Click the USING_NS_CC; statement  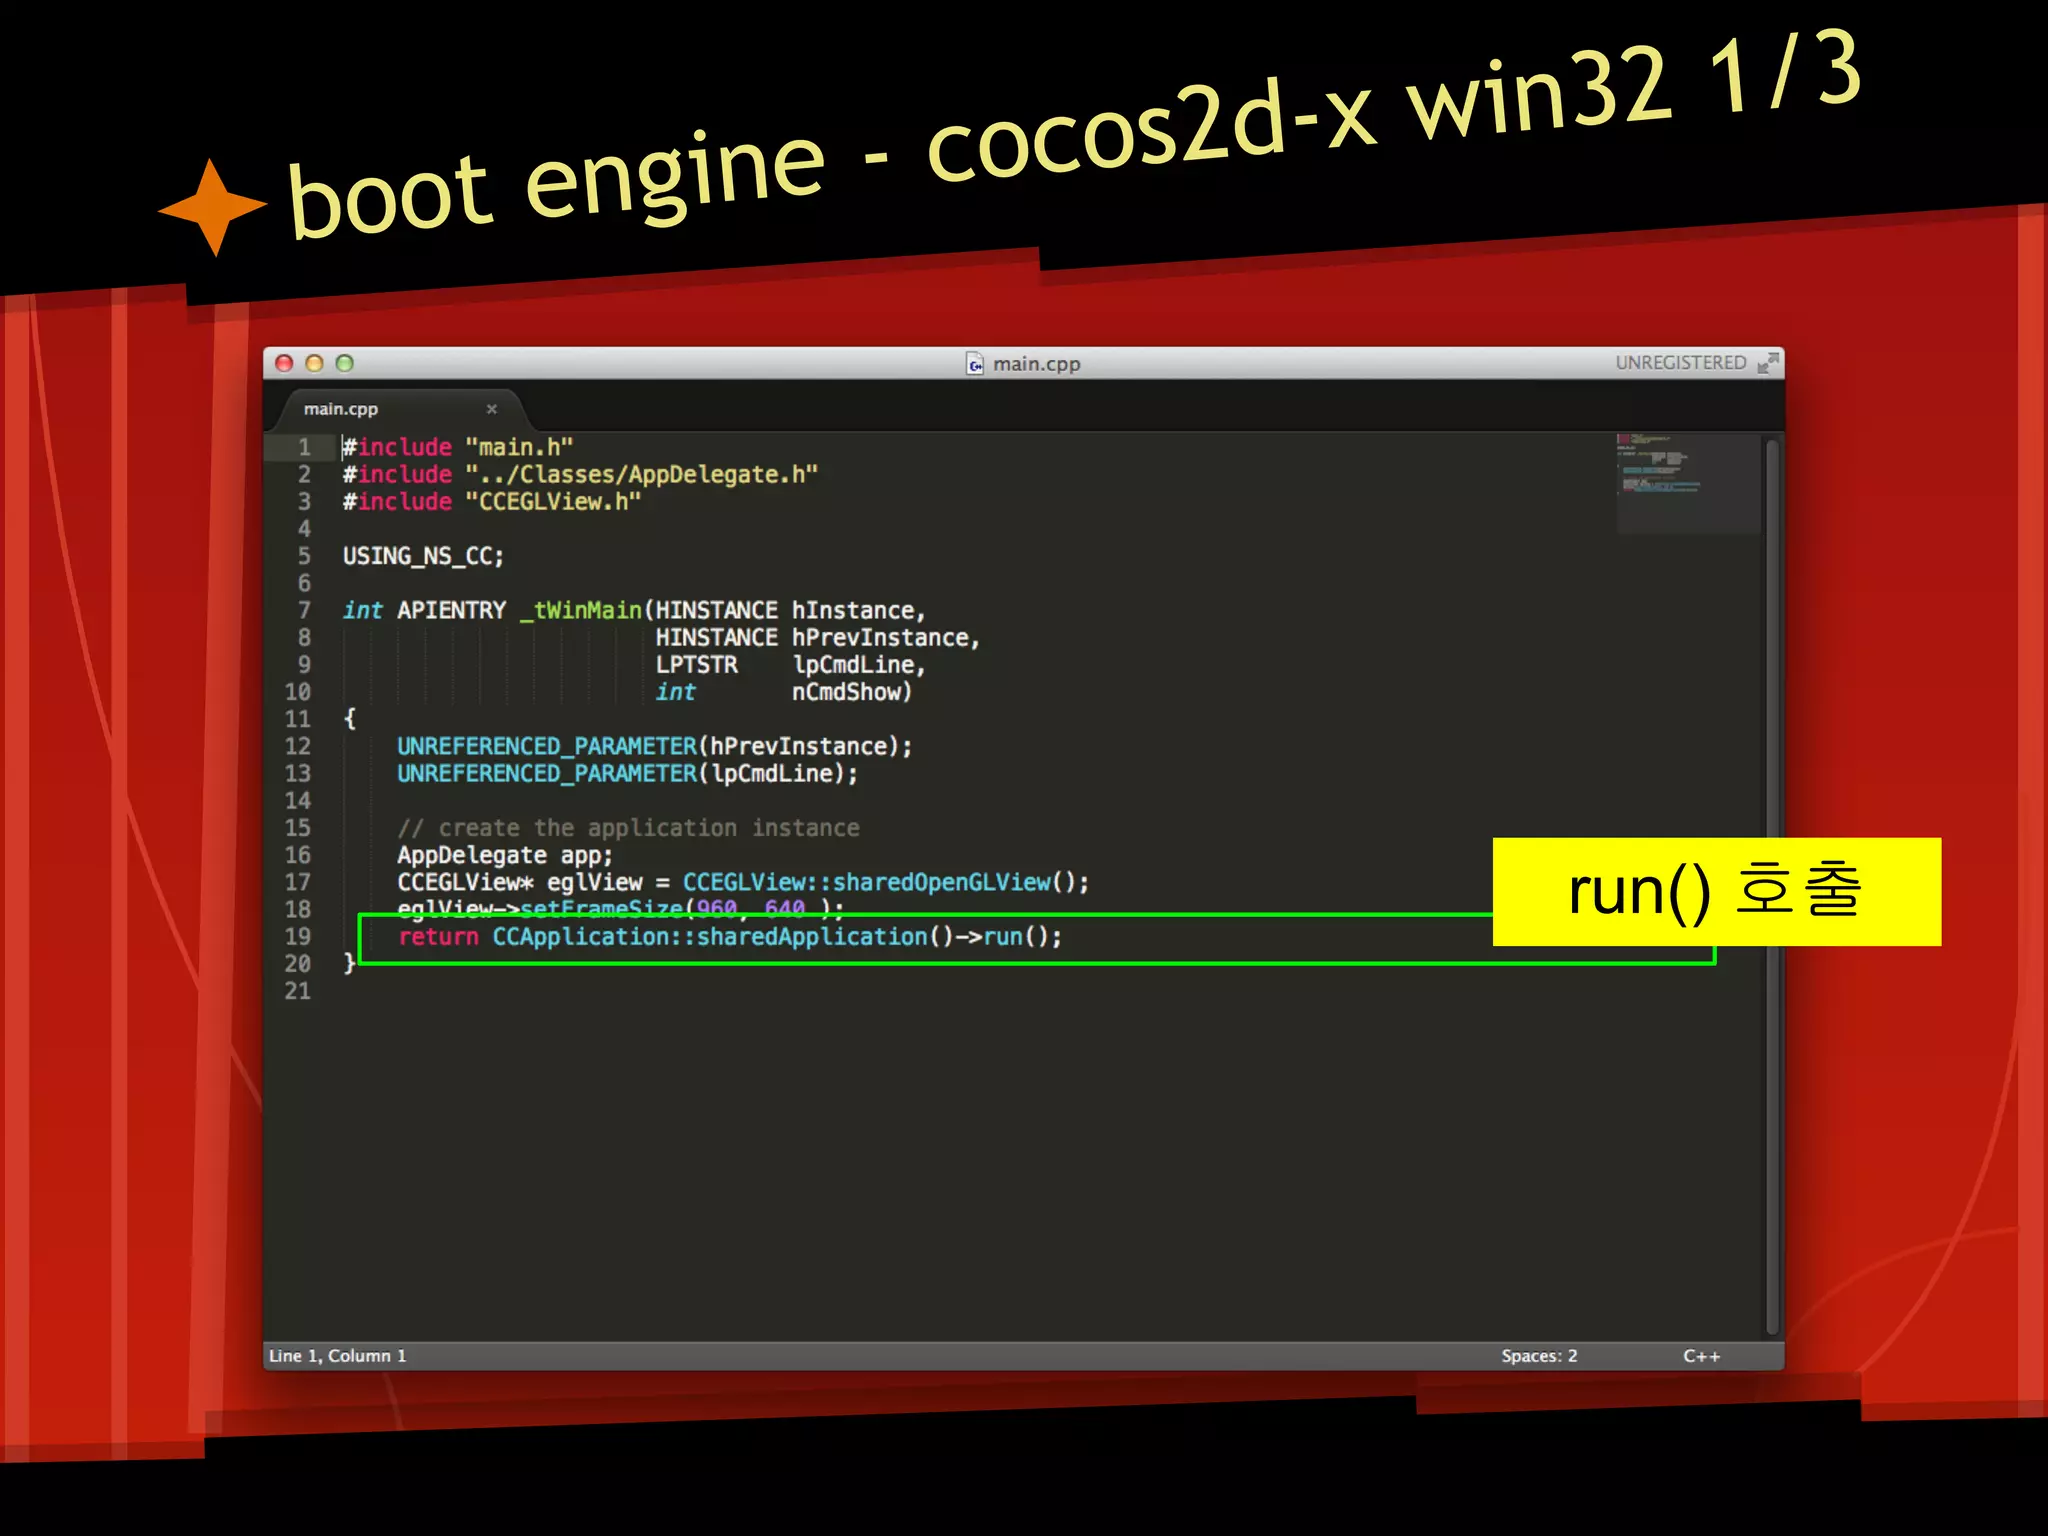423,556
